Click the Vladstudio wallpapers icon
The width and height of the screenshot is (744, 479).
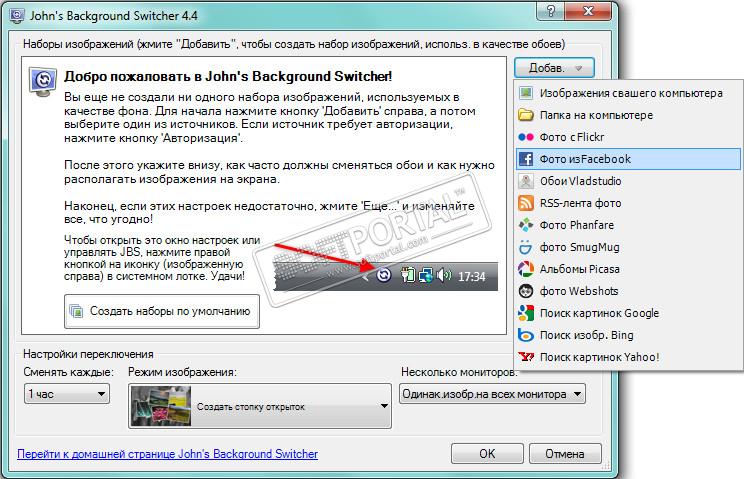pos(526,181)
